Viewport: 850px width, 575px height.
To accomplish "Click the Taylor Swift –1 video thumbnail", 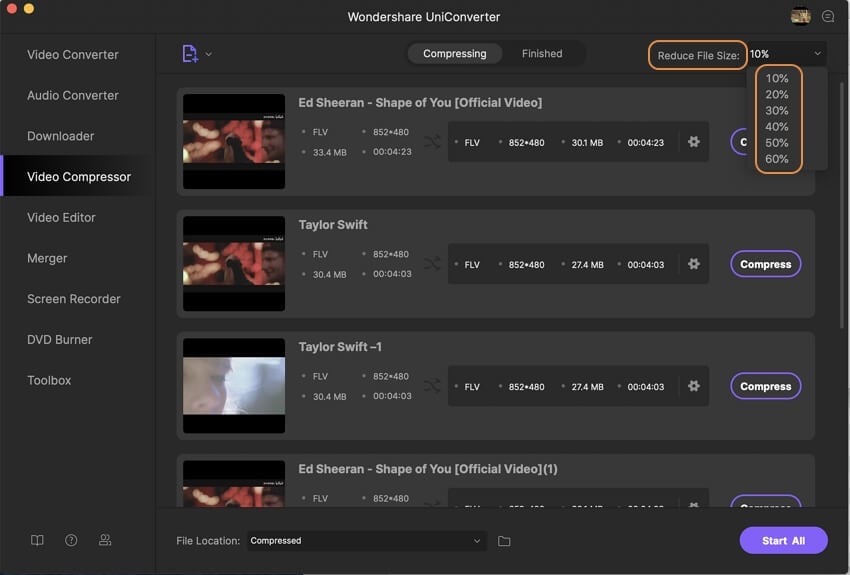I will [x=234, y=385].
